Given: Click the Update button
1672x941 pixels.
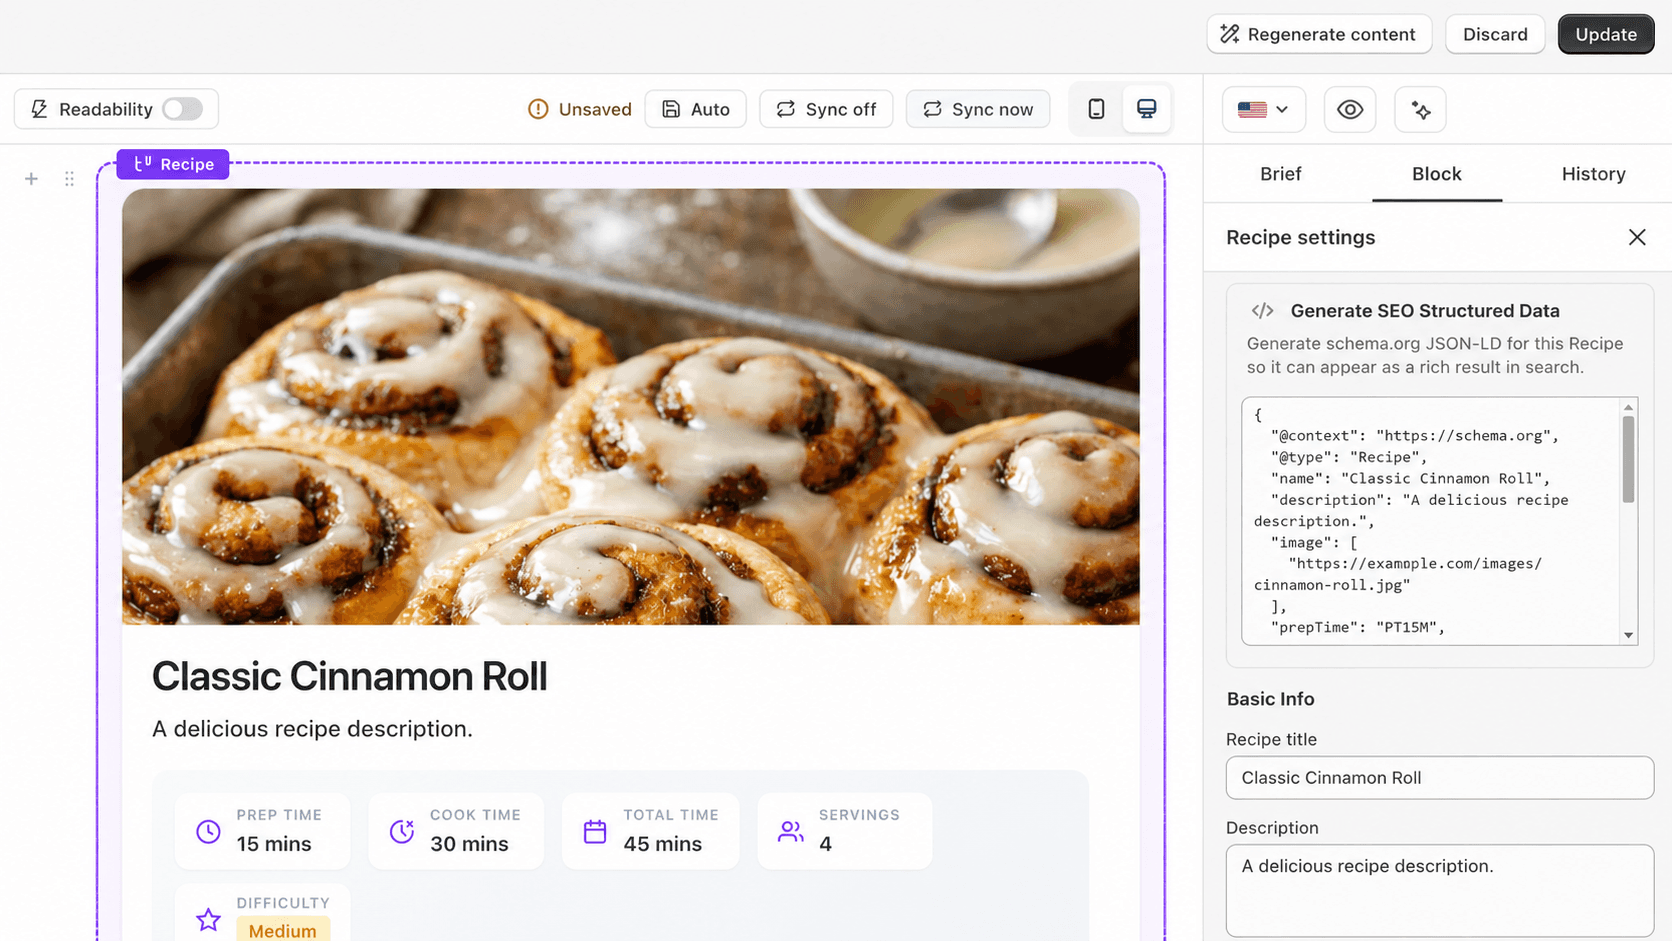Looking at the screenshot, I should coord(1606,34).
